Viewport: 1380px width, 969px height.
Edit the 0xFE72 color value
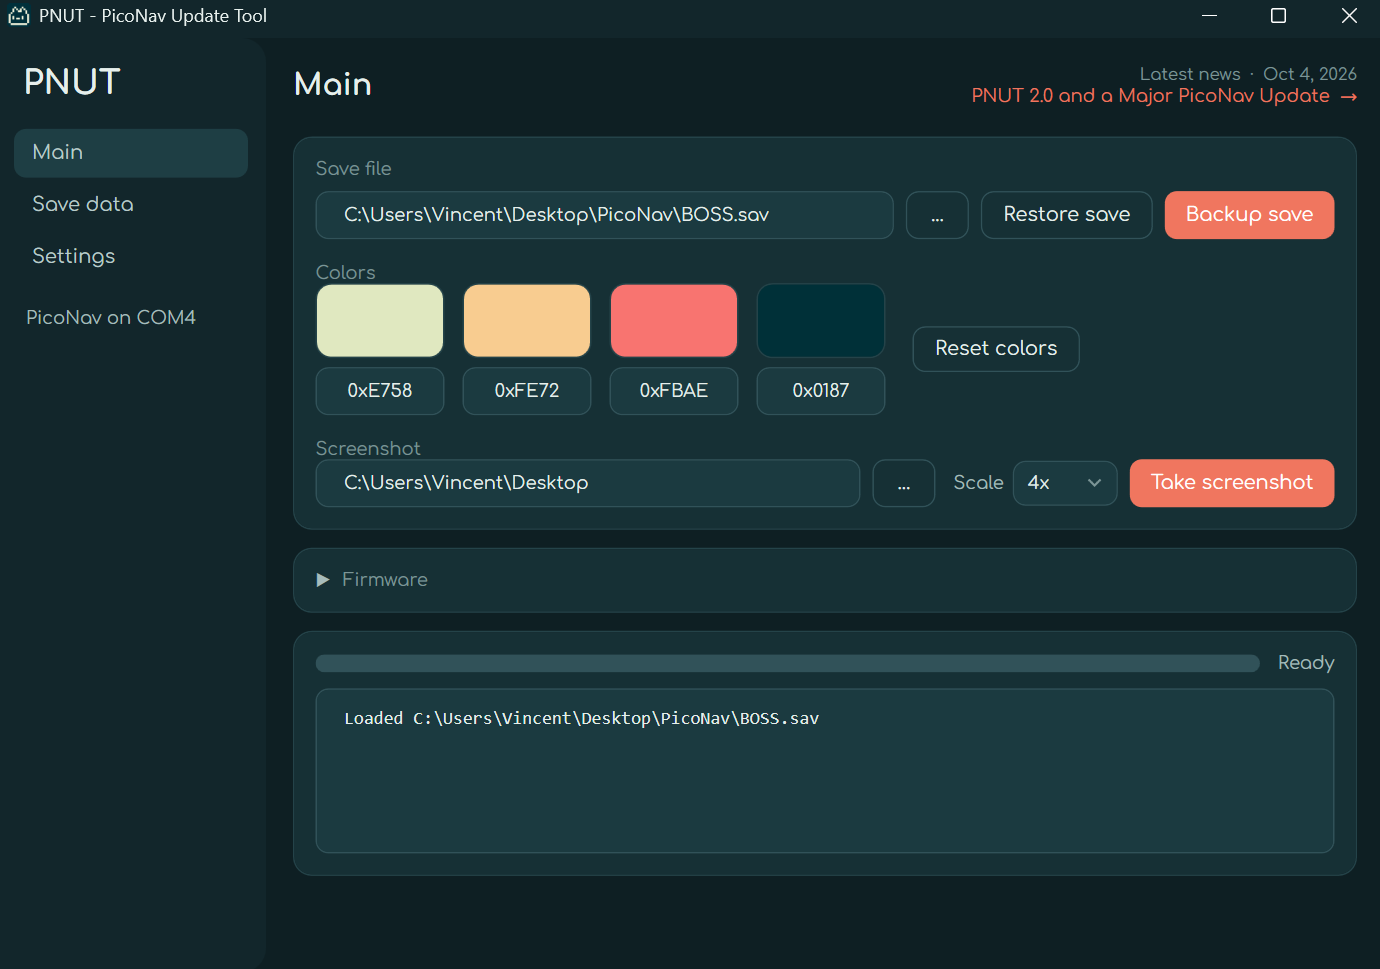point(527,391)
